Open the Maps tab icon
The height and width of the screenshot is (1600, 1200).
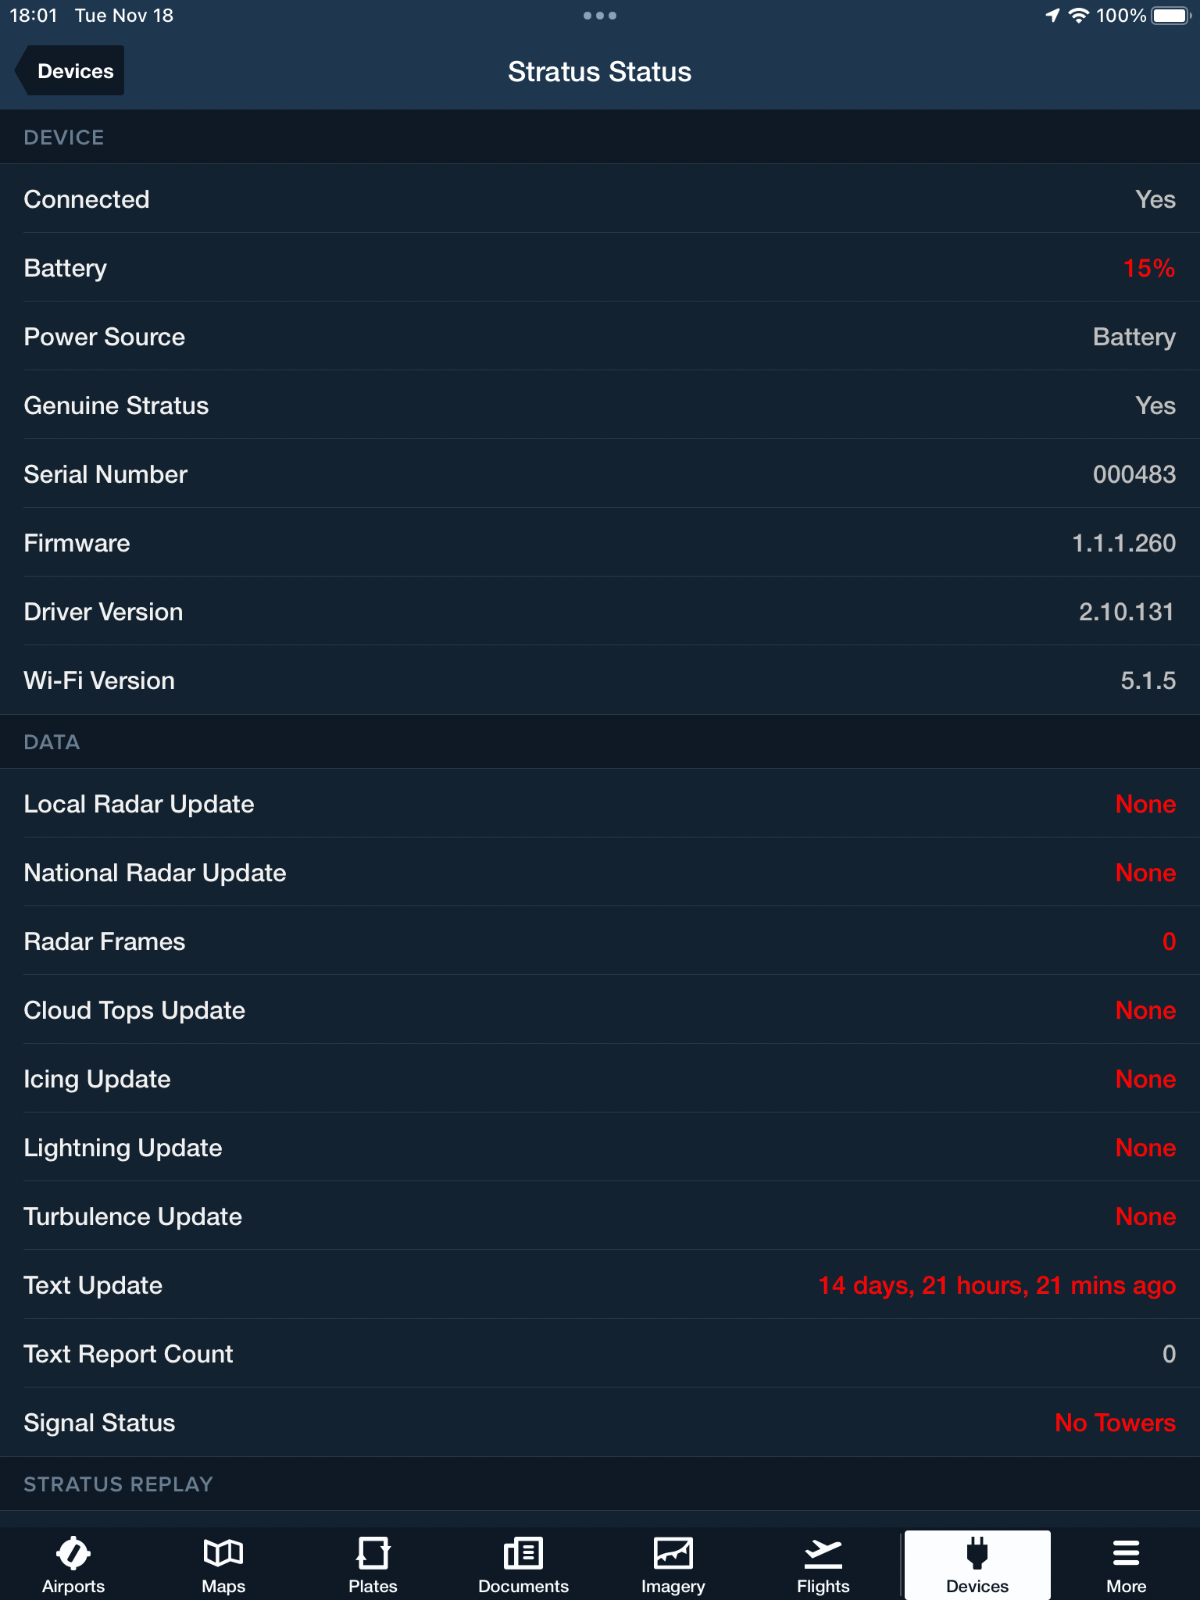coord(223,1553)
